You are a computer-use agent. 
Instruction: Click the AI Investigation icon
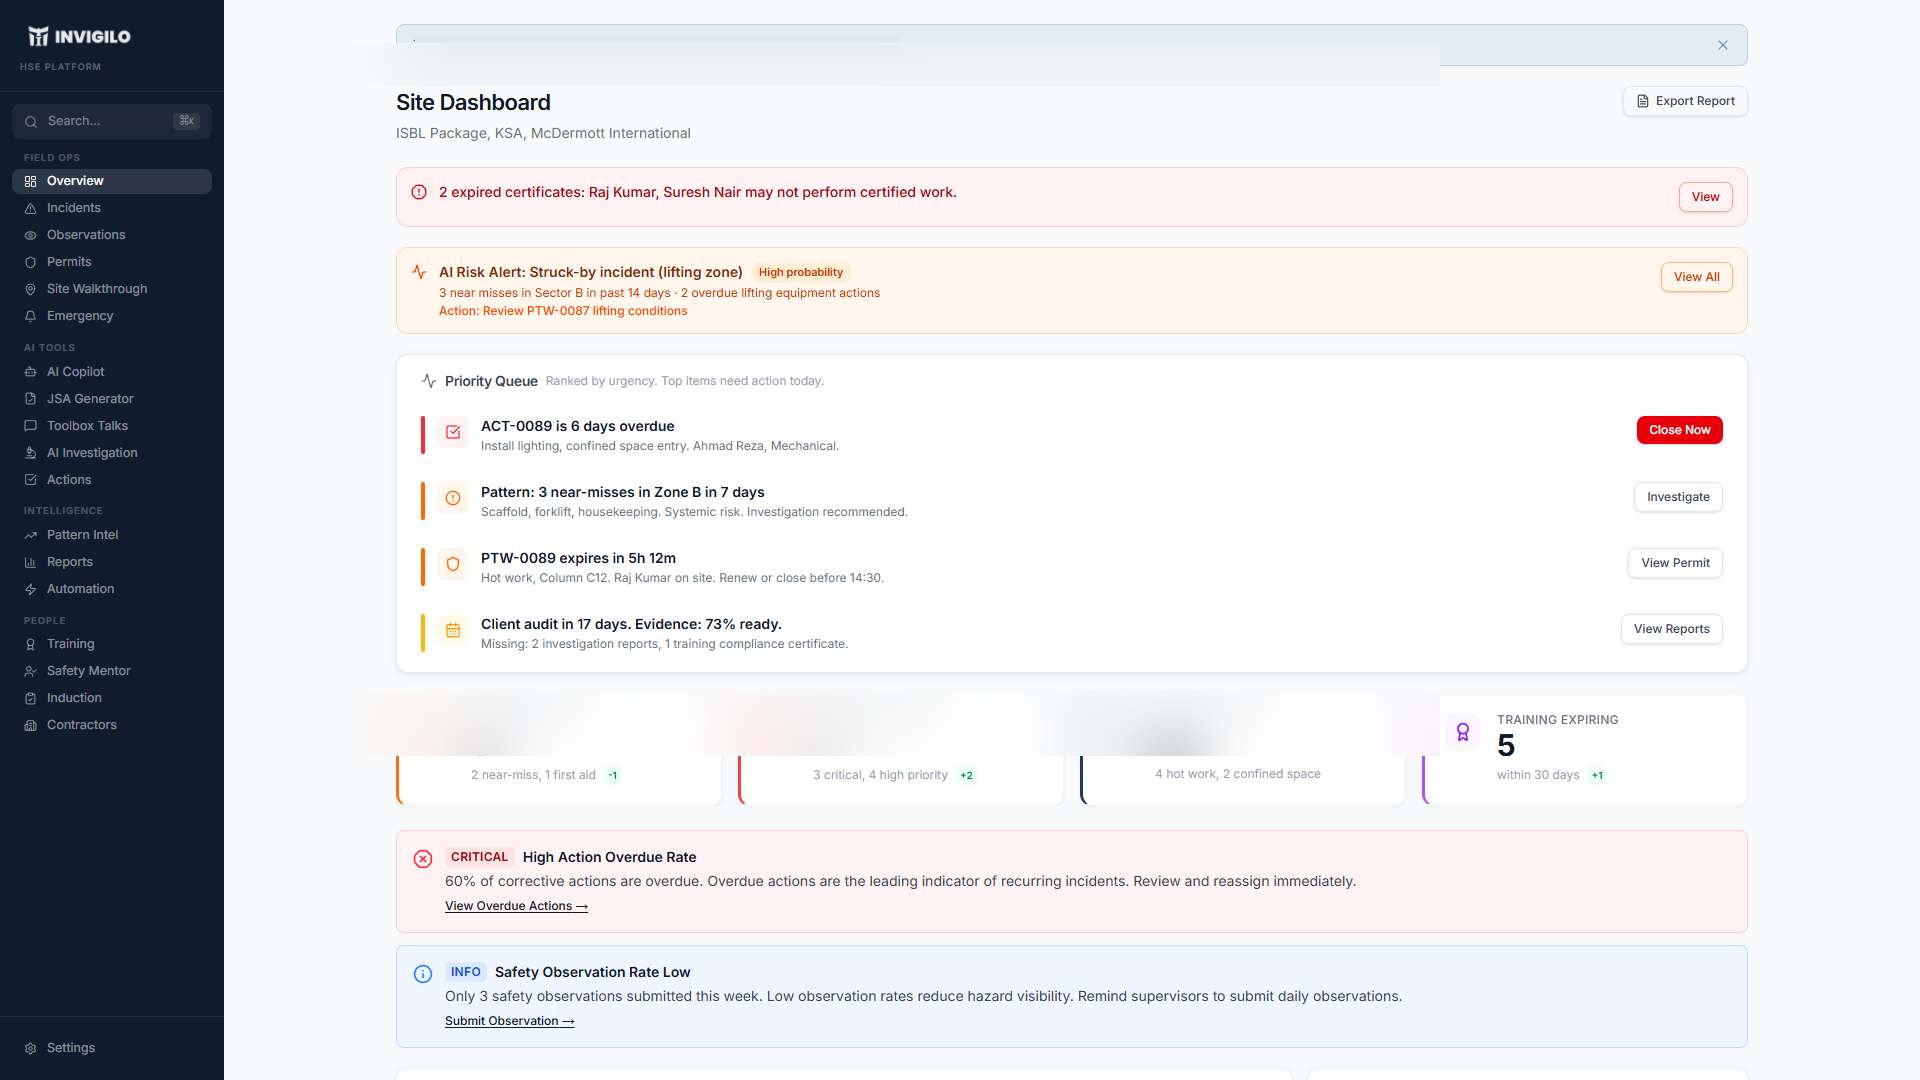[31, 453]
